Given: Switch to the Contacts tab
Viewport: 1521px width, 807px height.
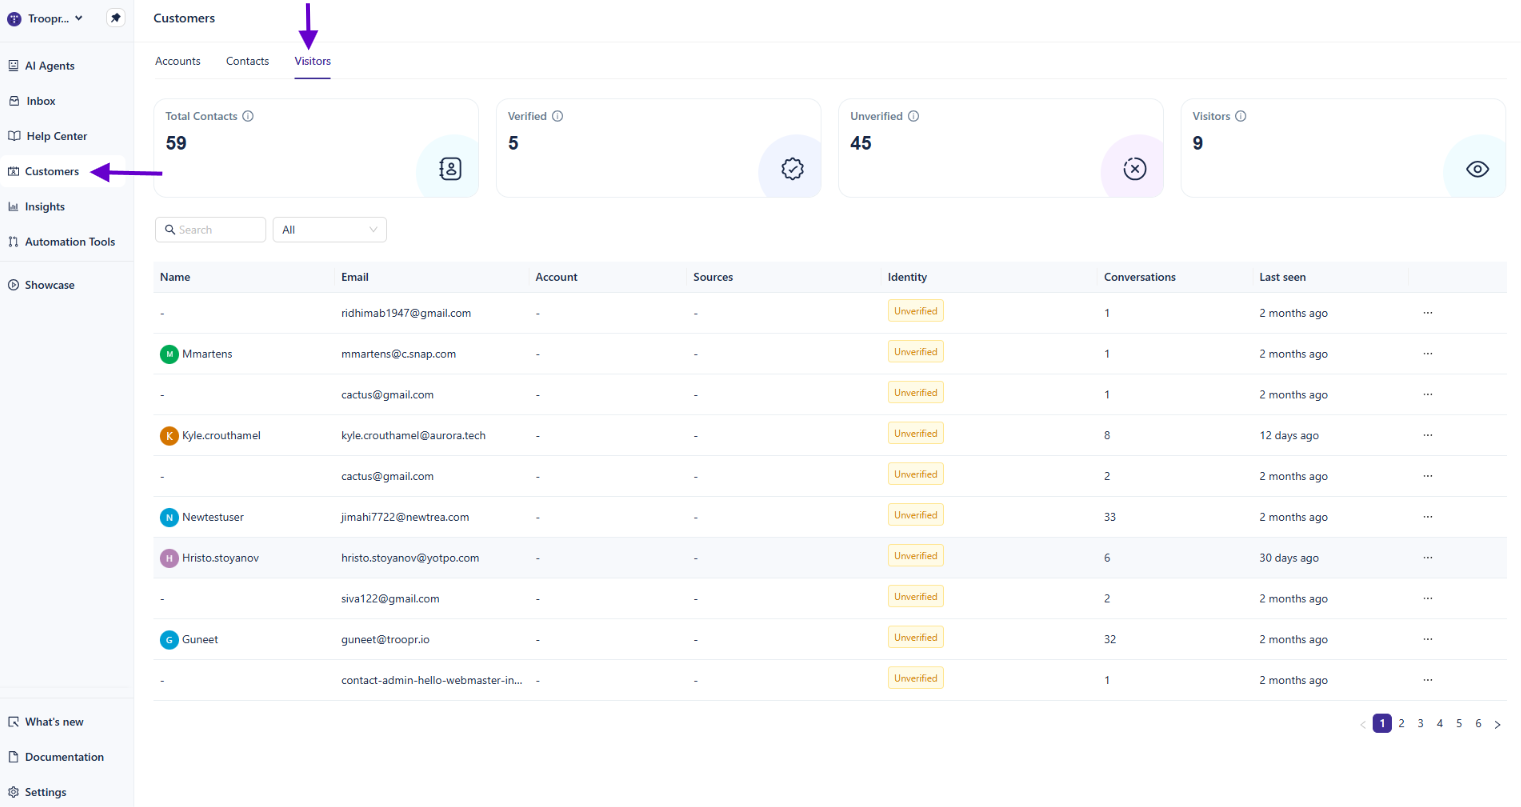Looking at the screenshot, I should point(247,61).
